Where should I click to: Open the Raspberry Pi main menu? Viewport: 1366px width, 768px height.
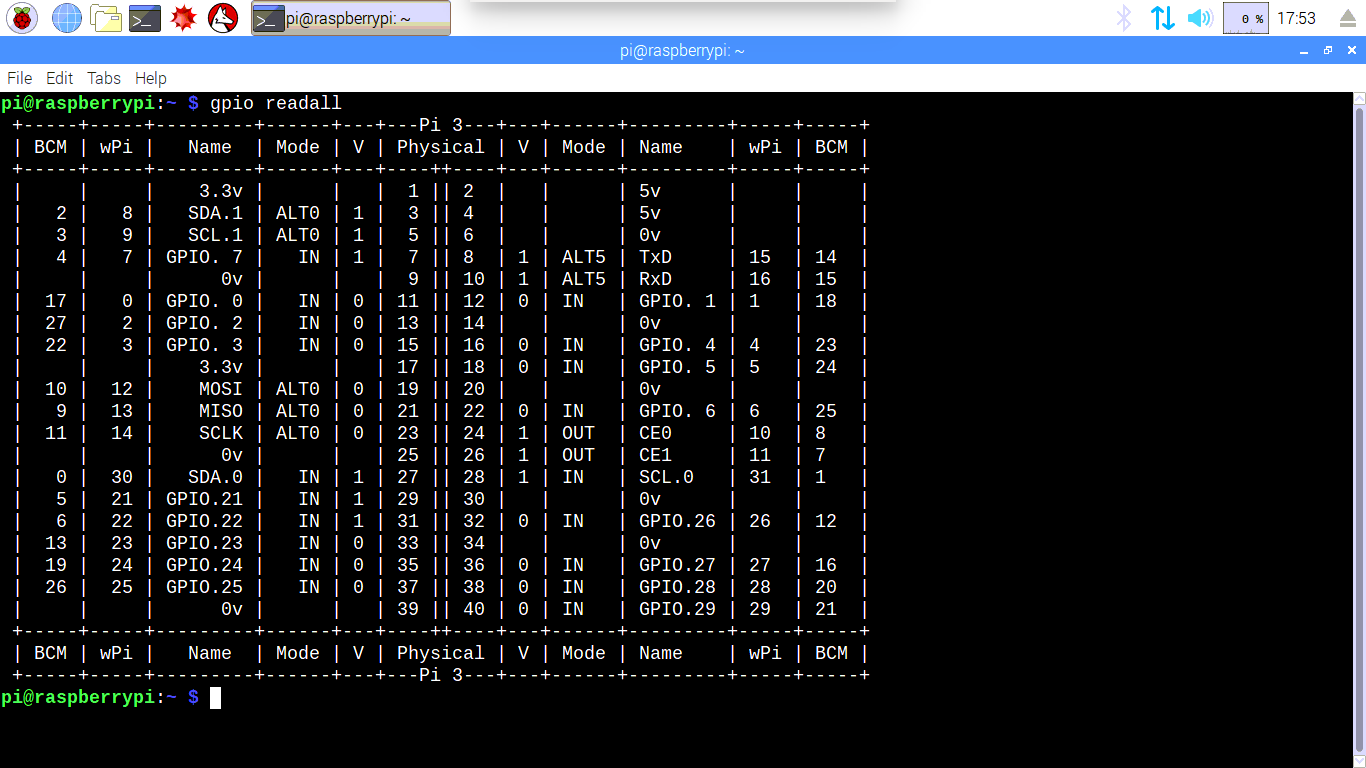pyautogui.click(x=23, y=17)
